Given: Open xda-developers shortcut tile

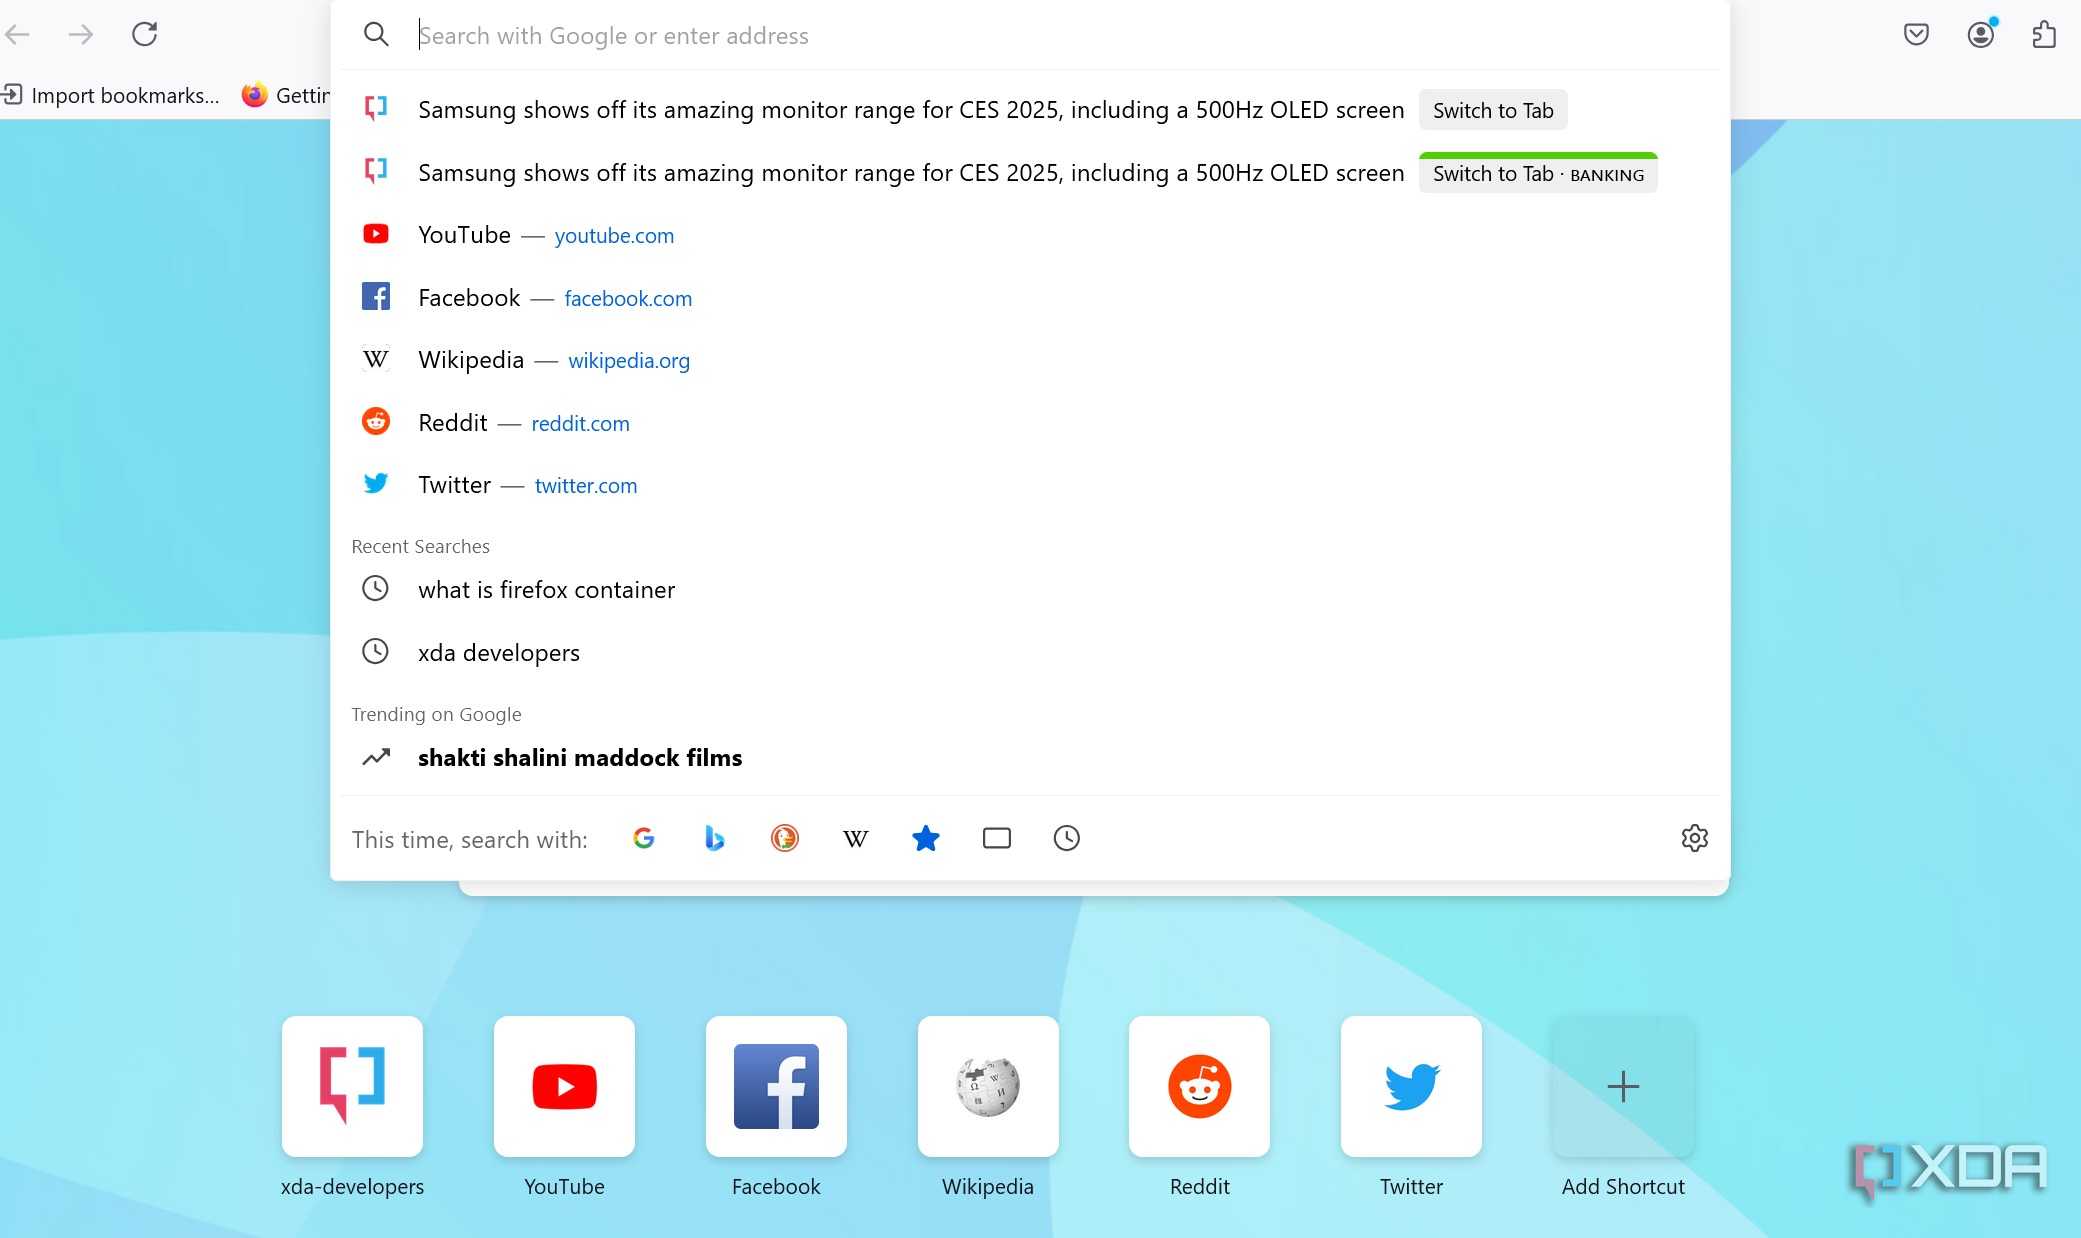Looking at the screenshot, I should coord(352,1086).
